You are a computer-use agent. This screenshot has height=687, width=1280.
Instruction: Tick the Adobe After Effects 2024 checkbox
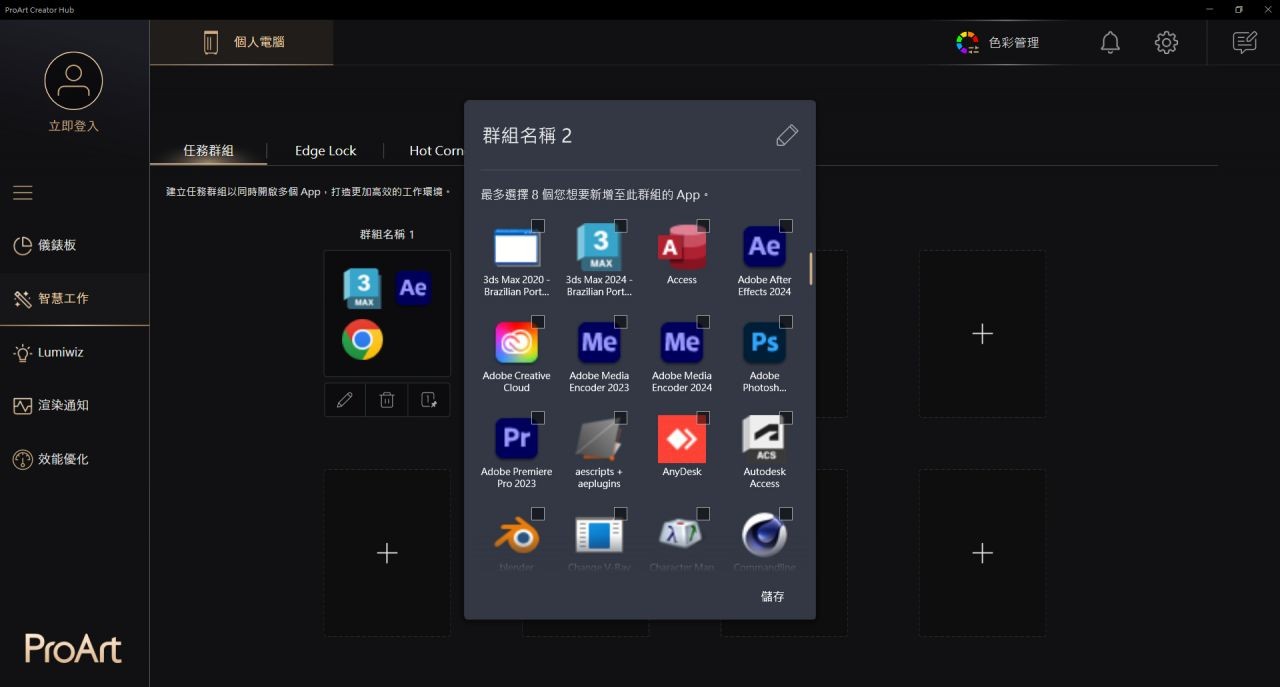coord(786,226)
